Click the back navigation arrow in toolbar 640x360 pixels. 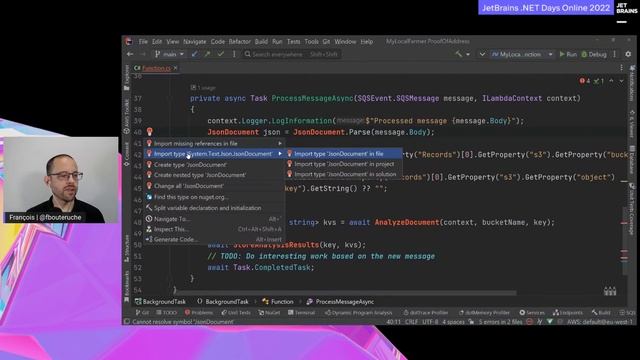click(130, 54)
